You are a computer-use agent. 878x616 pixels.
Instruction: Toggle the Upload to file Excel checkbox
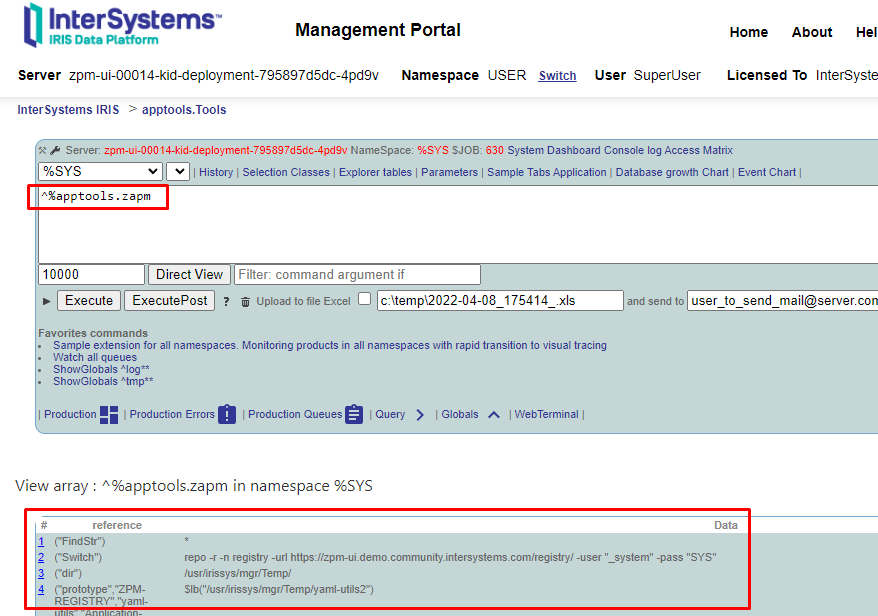point(365,299)
